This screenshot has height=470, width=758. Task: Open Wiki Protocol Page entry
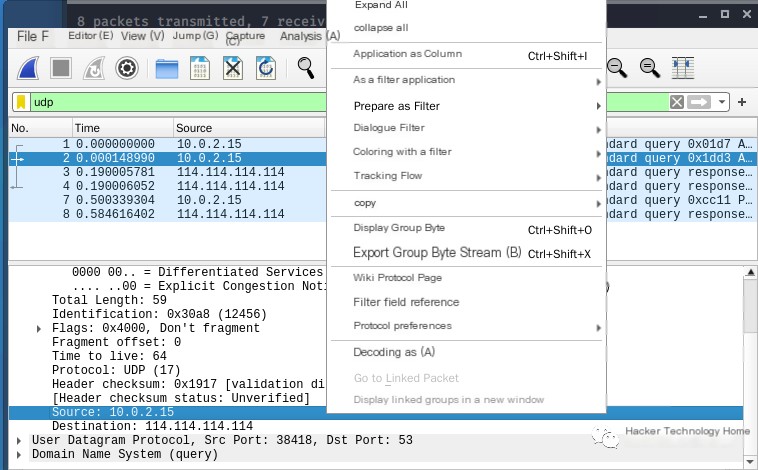click(397, 278)
